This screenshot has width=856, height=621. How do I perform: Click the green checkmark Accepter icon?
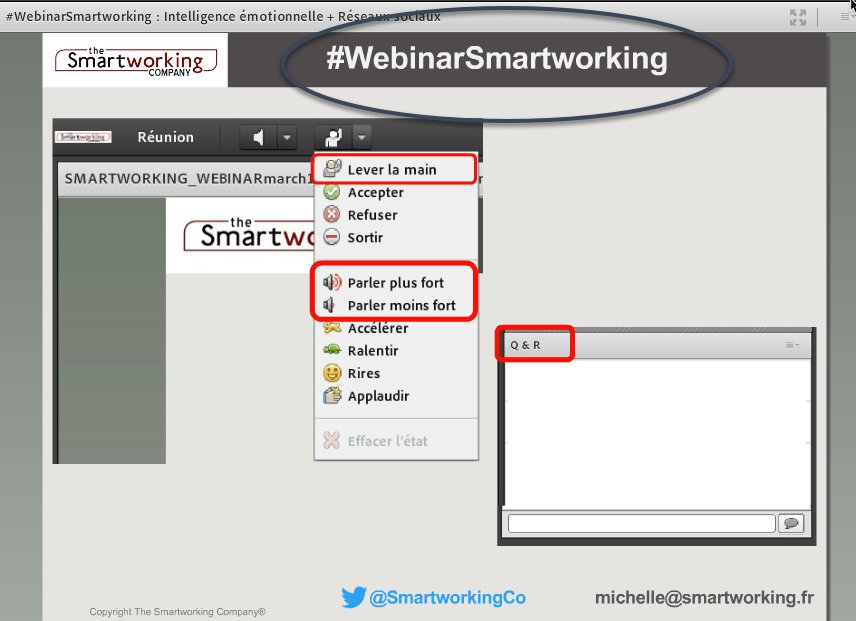coord(331,192)
